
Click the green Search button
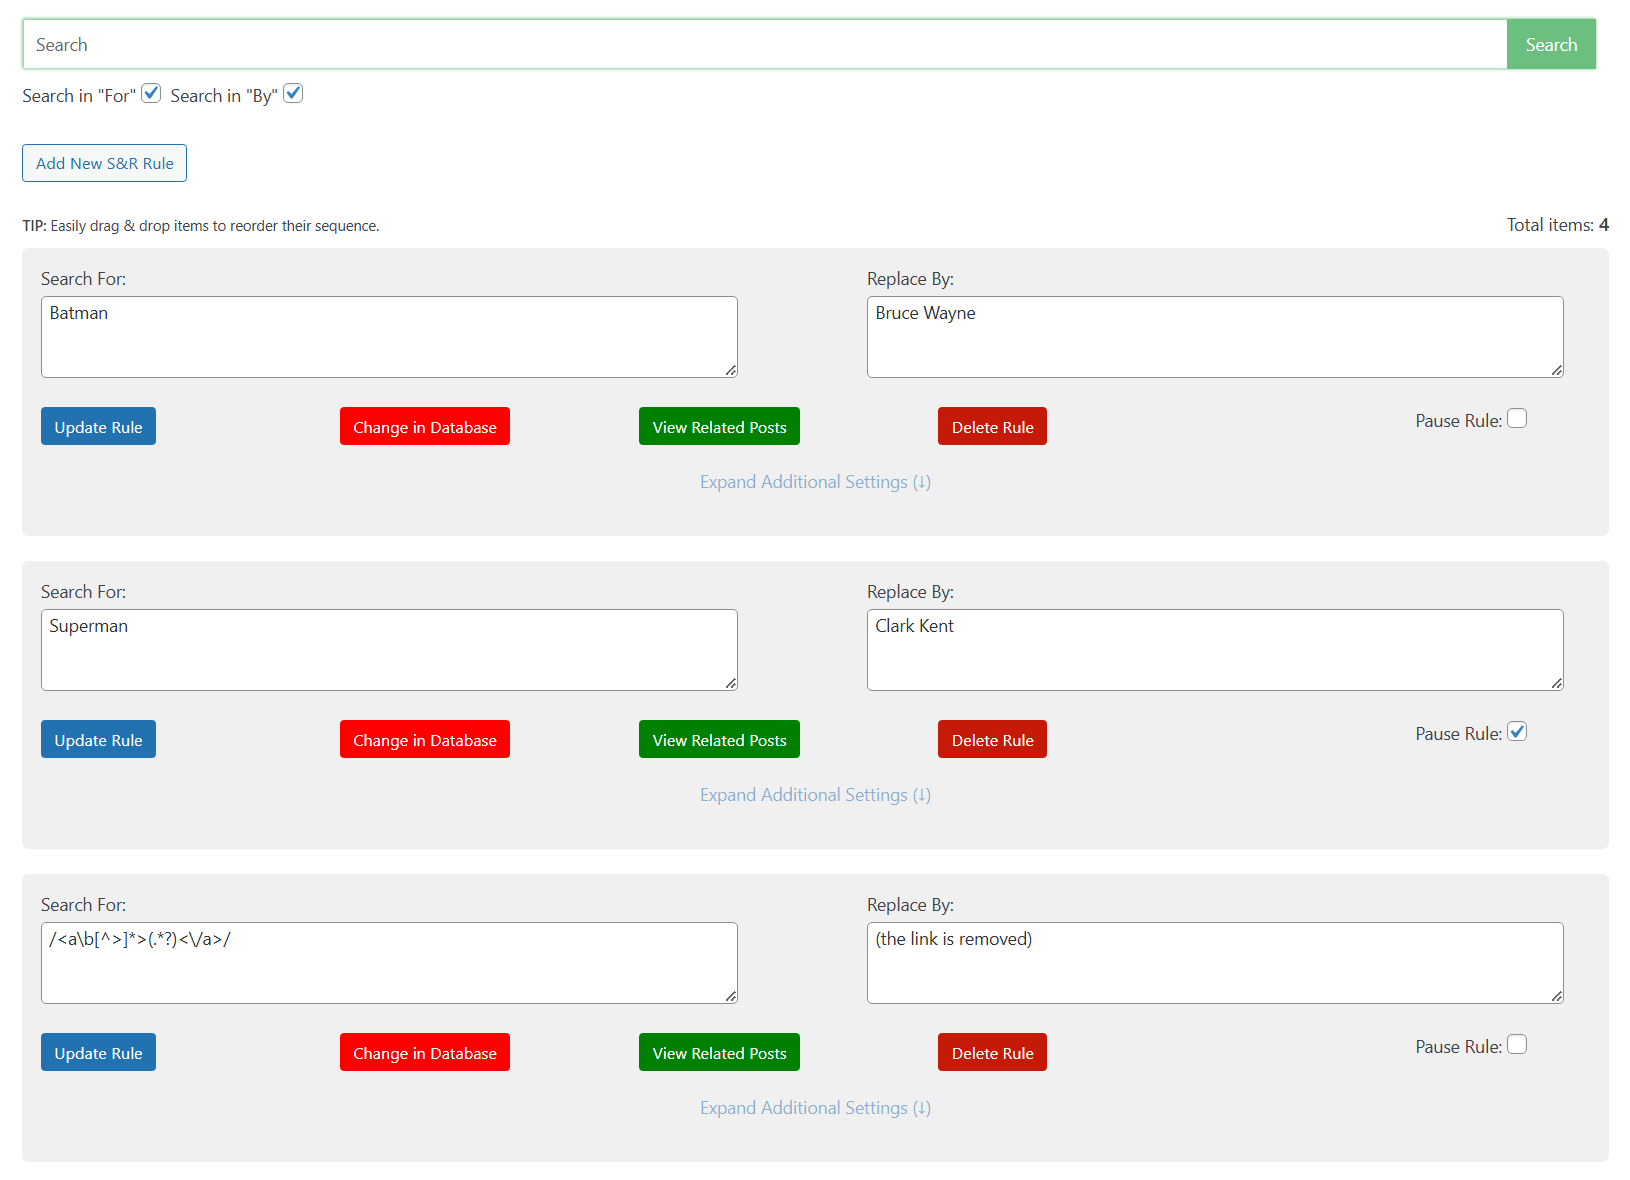[1550, 45]
